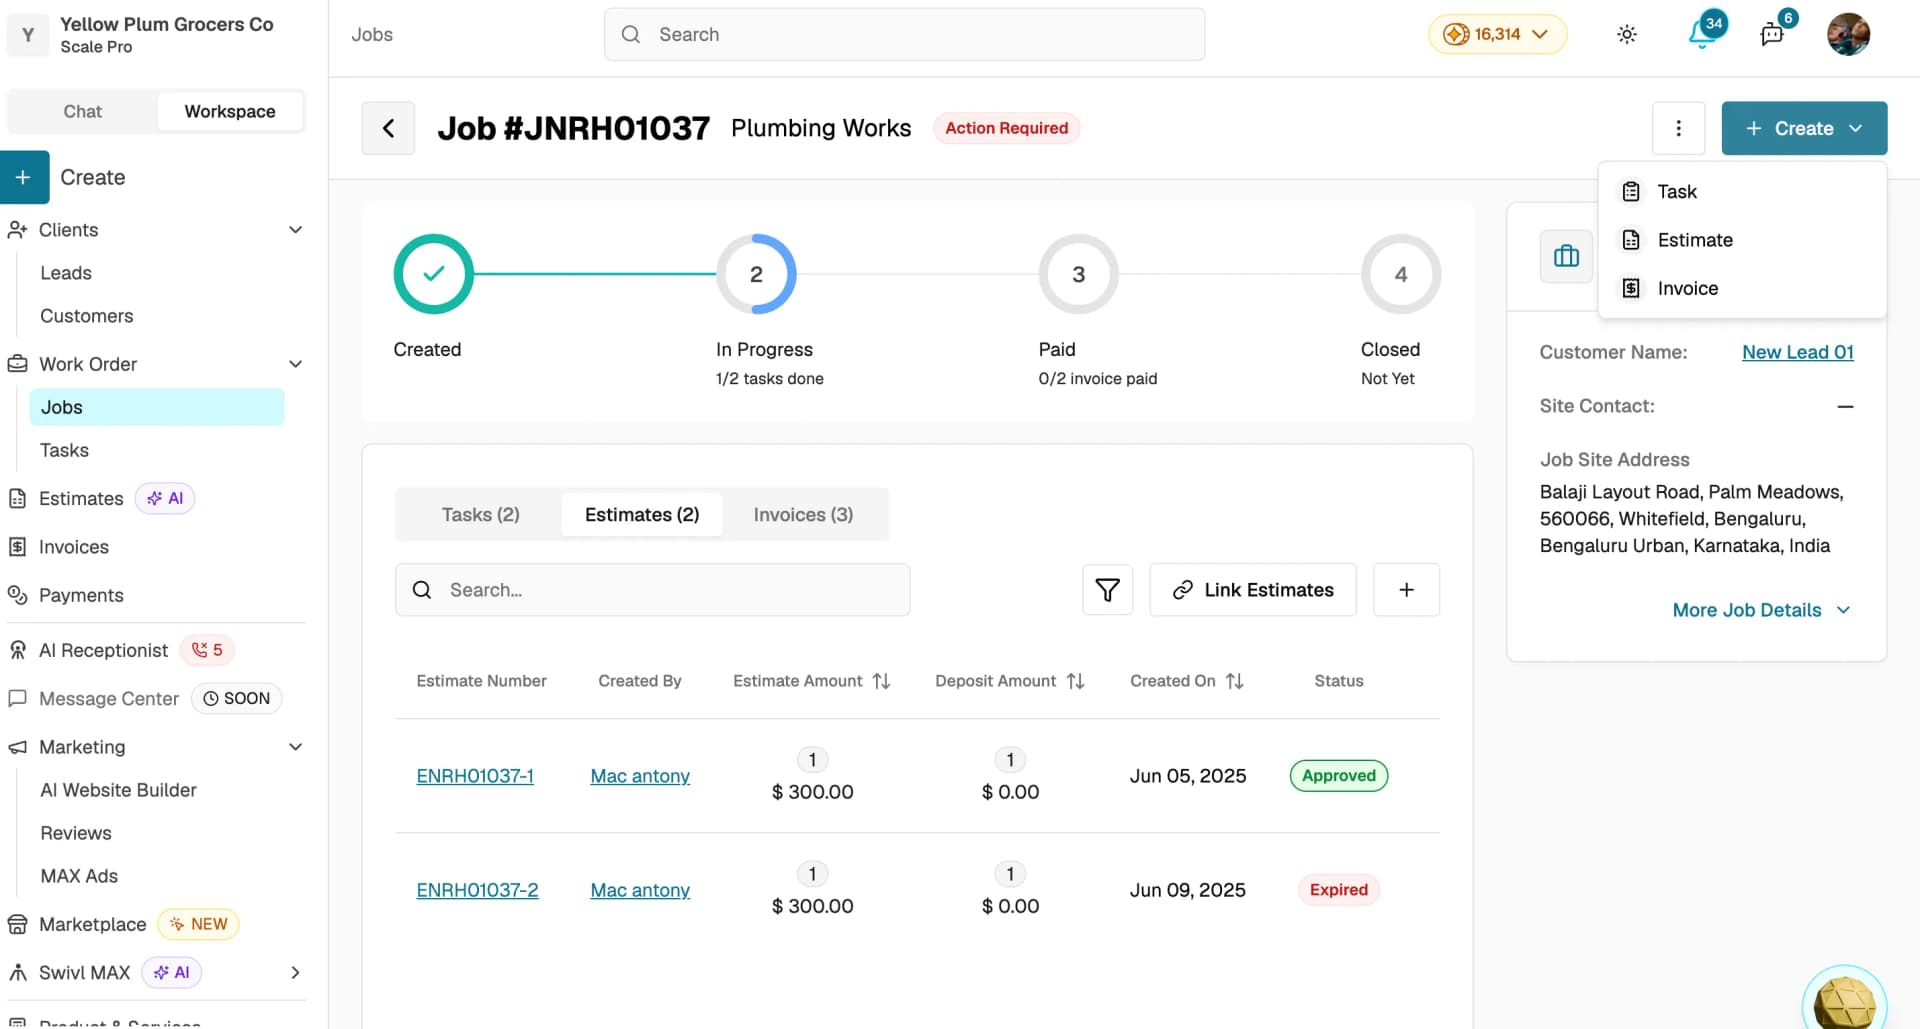Switch to the Chat toggle in sidebar
This screenshot has width=1920, height=1029.
83,111
